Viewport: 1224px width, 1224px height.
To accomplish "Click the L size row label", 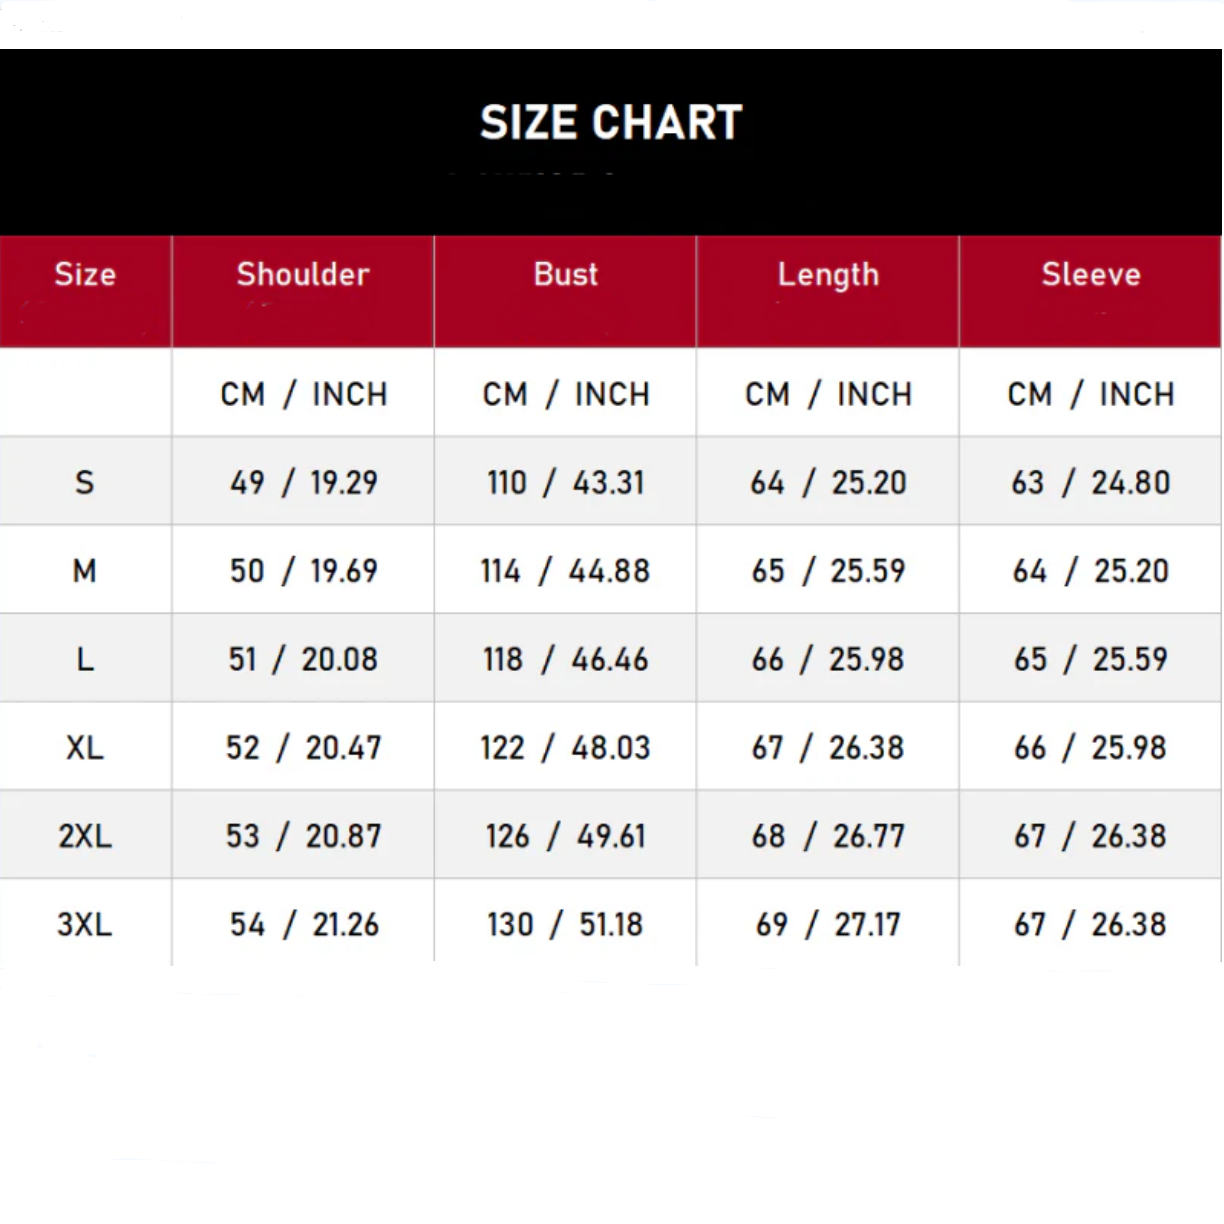I will pyautogui.click(x=85, y=660).
